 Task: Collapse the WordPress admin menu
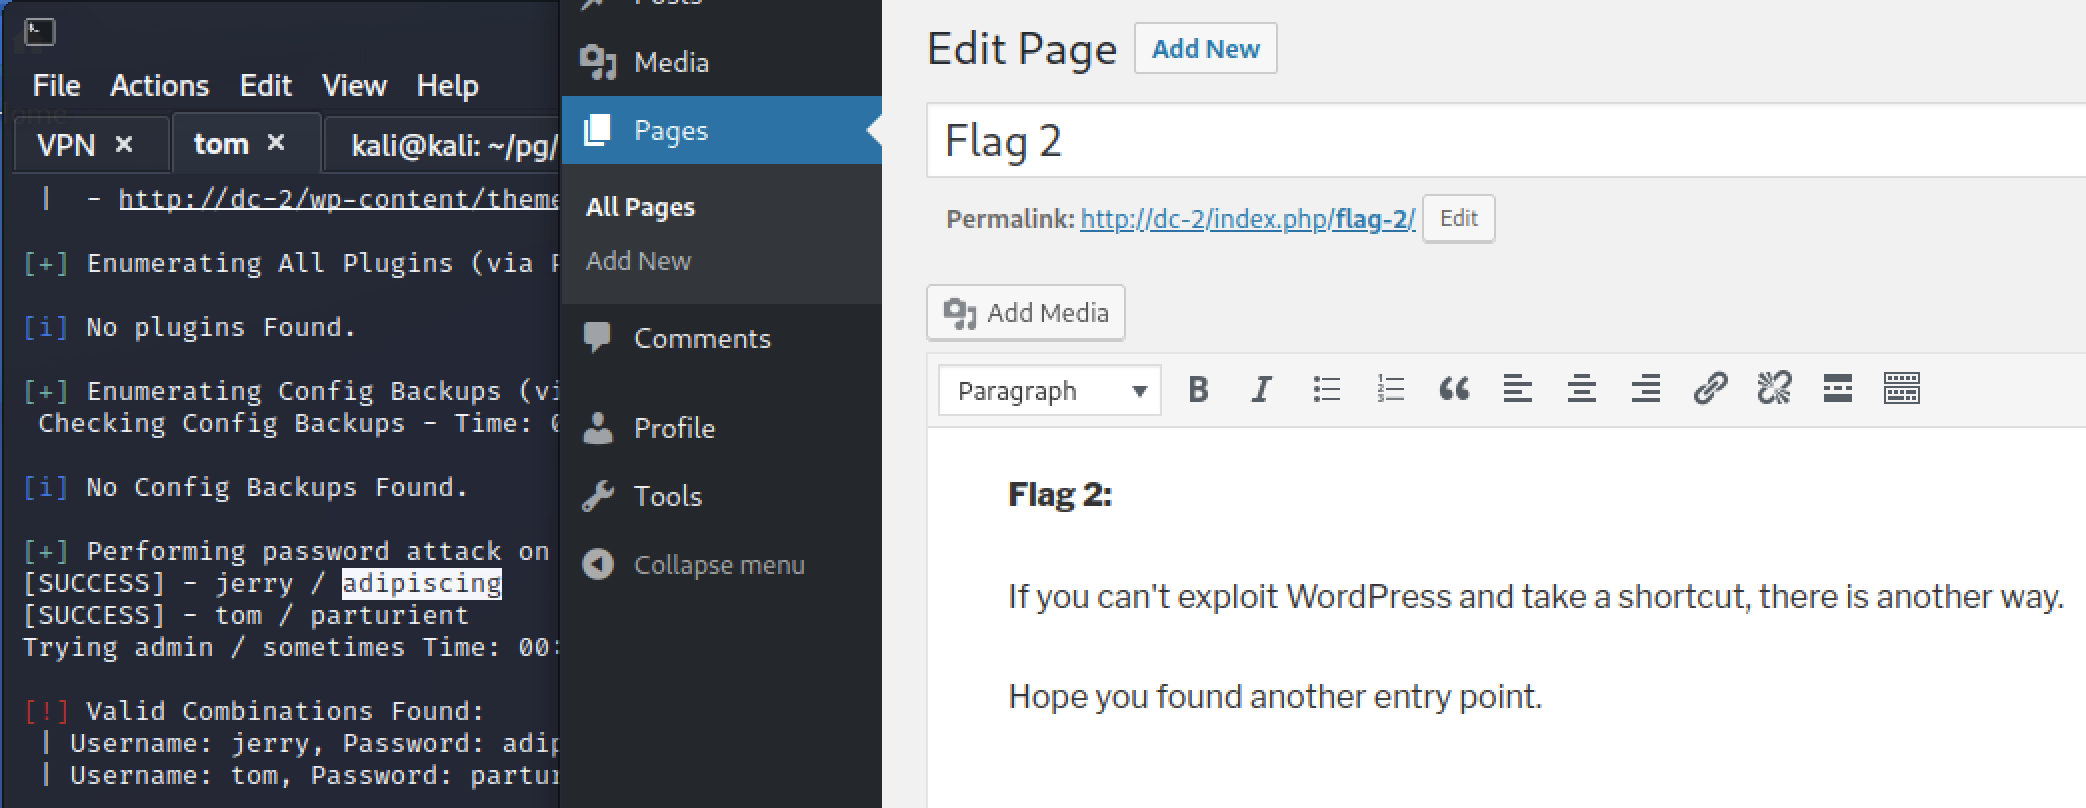click(719, 565)
